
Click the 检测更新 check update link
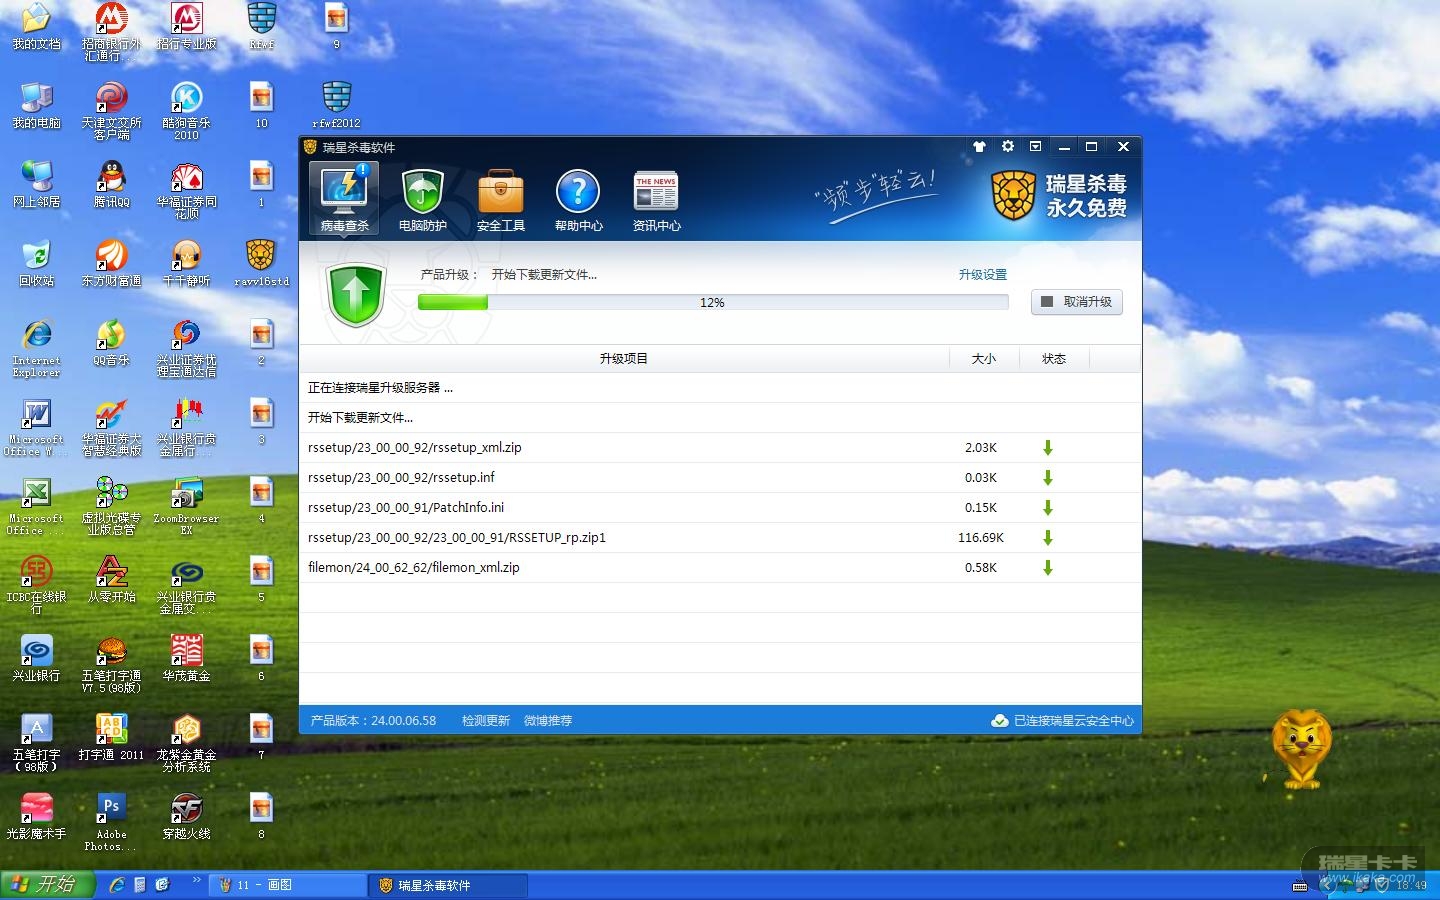coord(485,720)
